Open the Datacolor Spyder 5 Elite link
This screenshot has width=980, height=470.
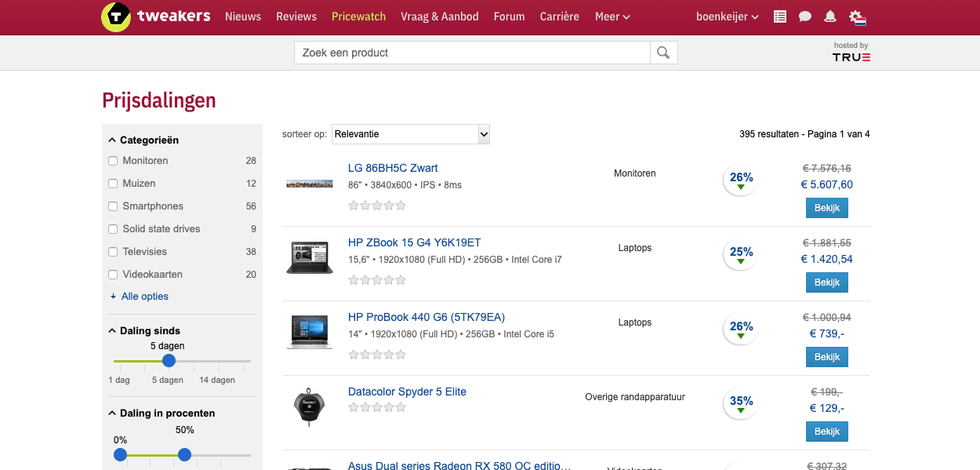tap(407, 392)
